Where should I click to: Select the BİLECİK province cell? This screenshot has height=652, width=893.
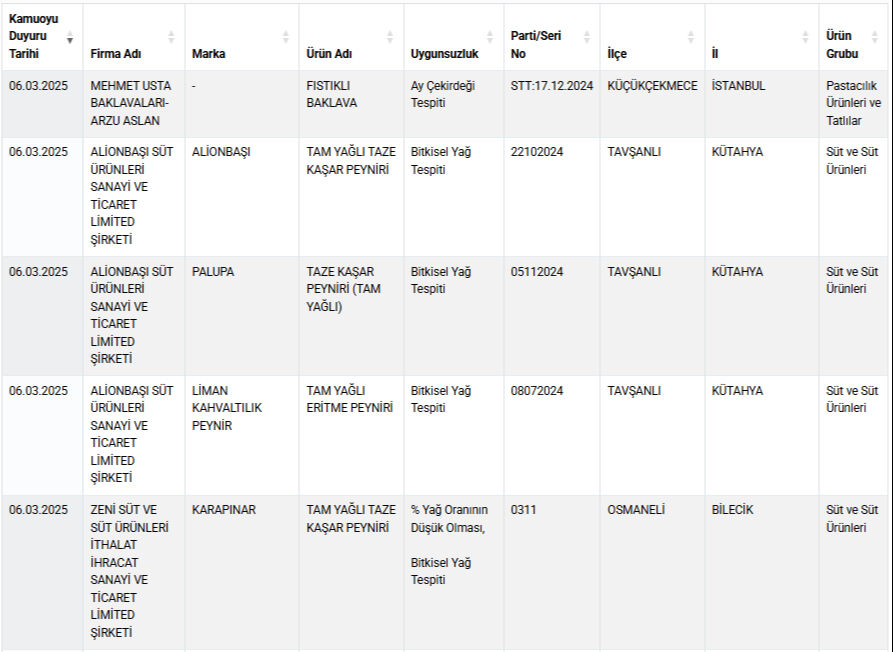733,510
